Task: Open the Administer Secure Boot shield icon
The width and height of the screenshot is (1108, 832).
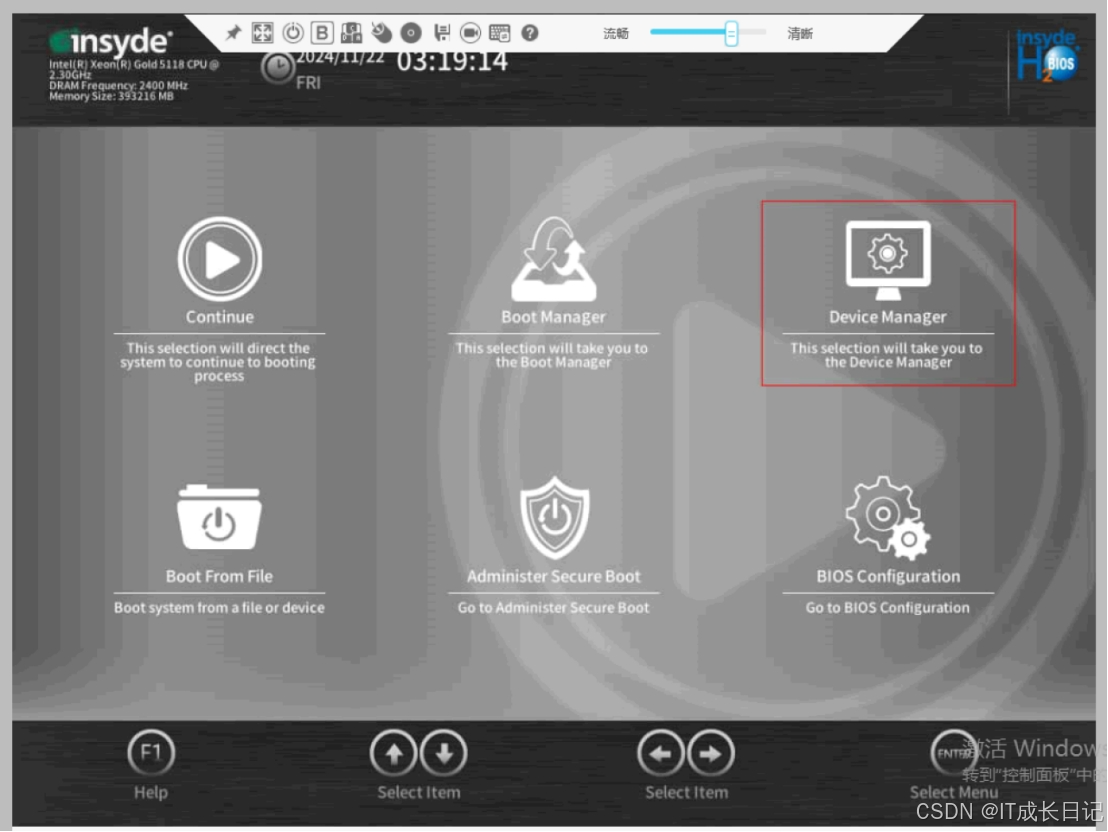Action: tap(554, 517)
